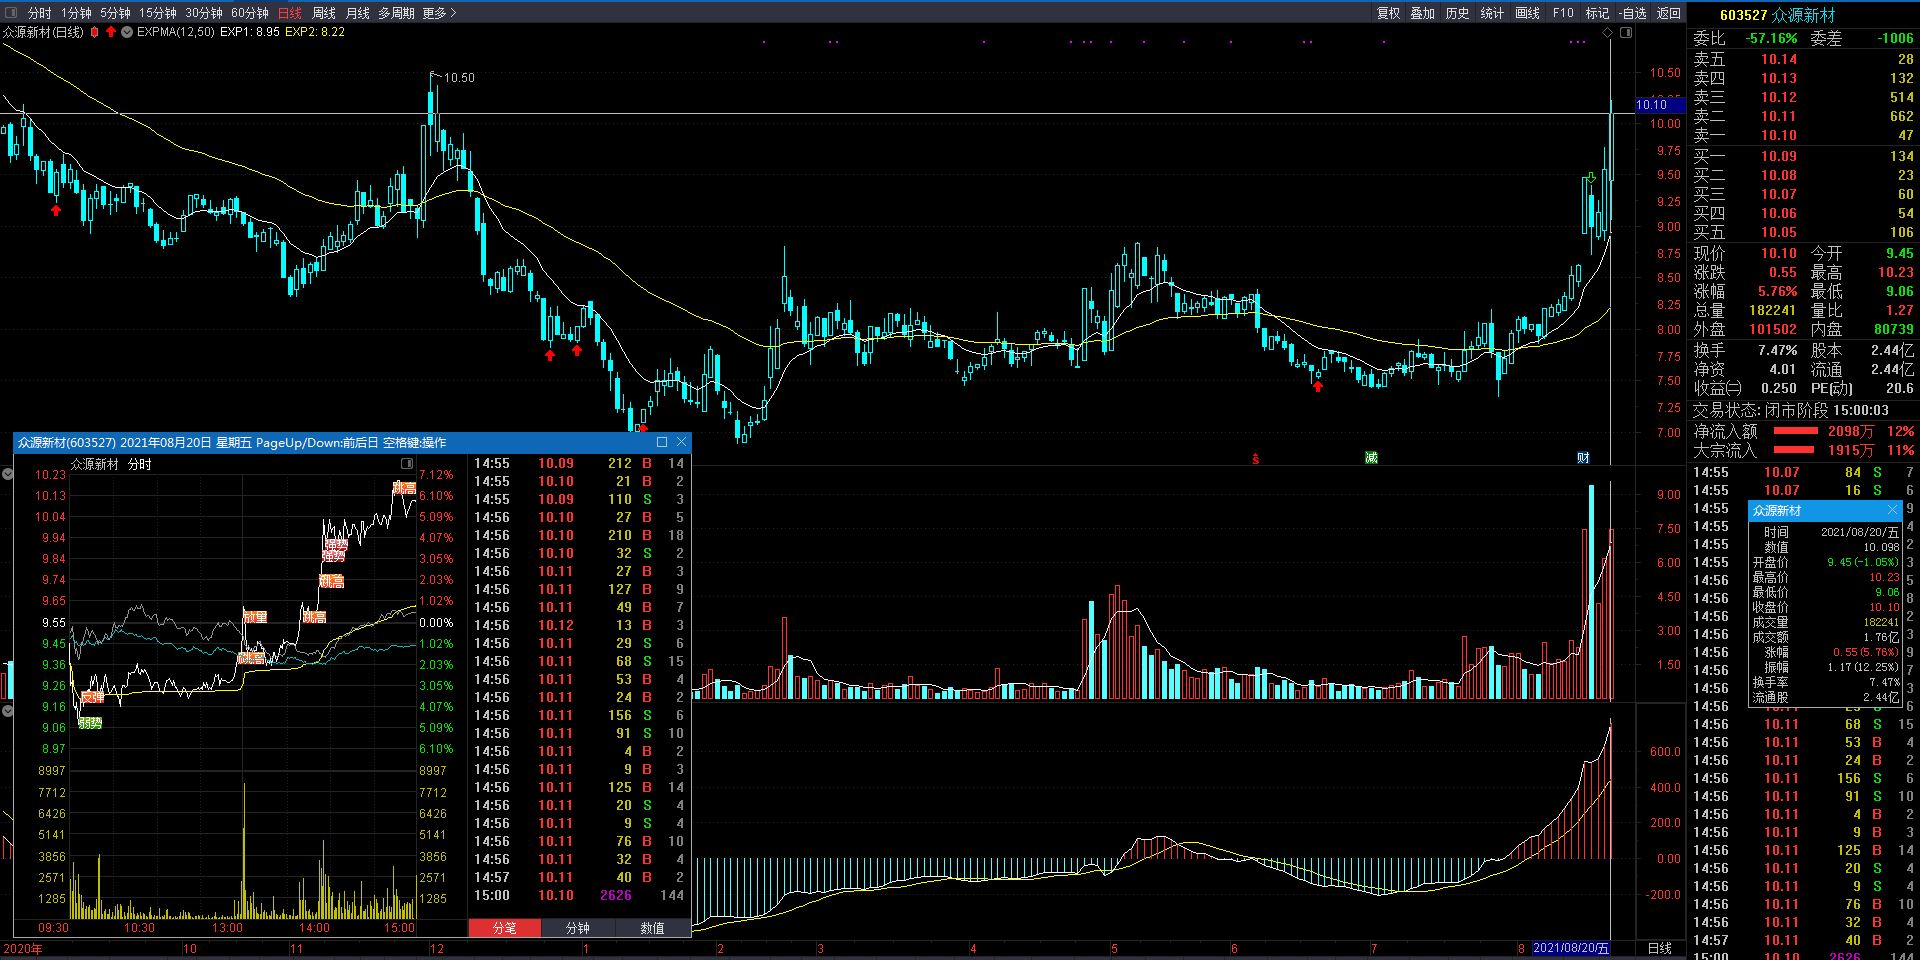The image size is (1920, 960).
Task: Switch to 周线 weekly chart
Action: (324, 13)
